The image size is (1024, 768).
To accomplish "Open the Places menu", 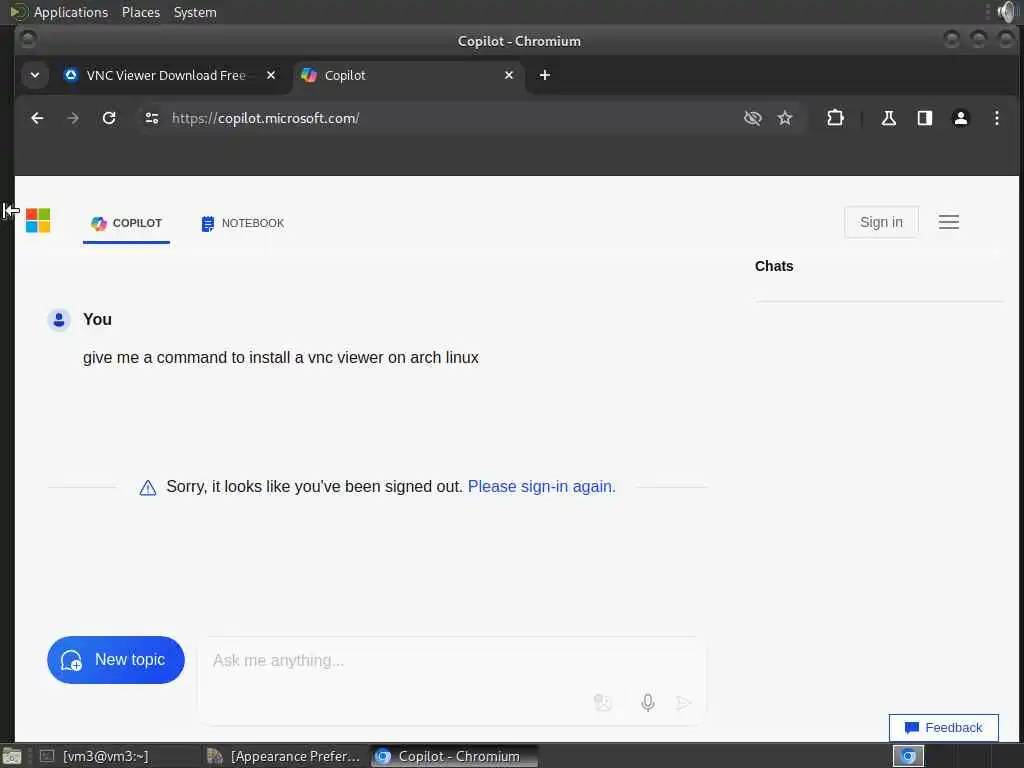I will pos(140,12).
